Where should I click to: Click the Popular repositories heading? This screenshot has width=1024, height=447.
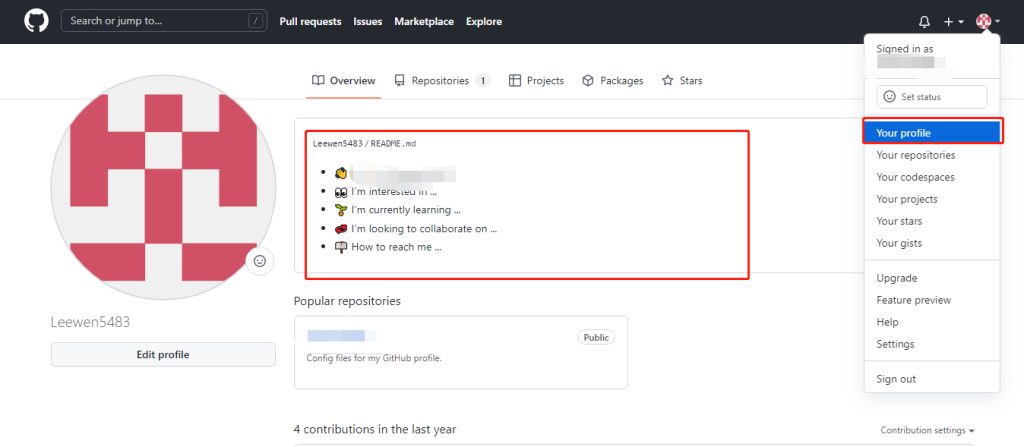click(347, 301)
